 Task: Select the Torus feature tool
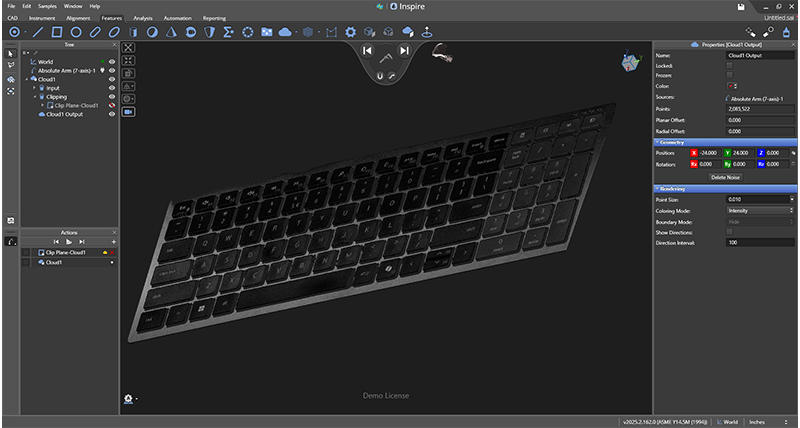click(x=190, y=32)
